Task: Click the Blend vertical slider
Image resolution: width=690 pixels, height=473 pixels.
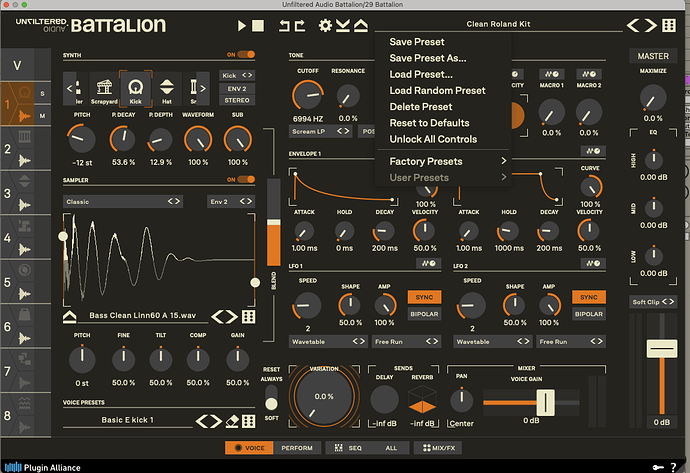Action: tap(274, 222)
